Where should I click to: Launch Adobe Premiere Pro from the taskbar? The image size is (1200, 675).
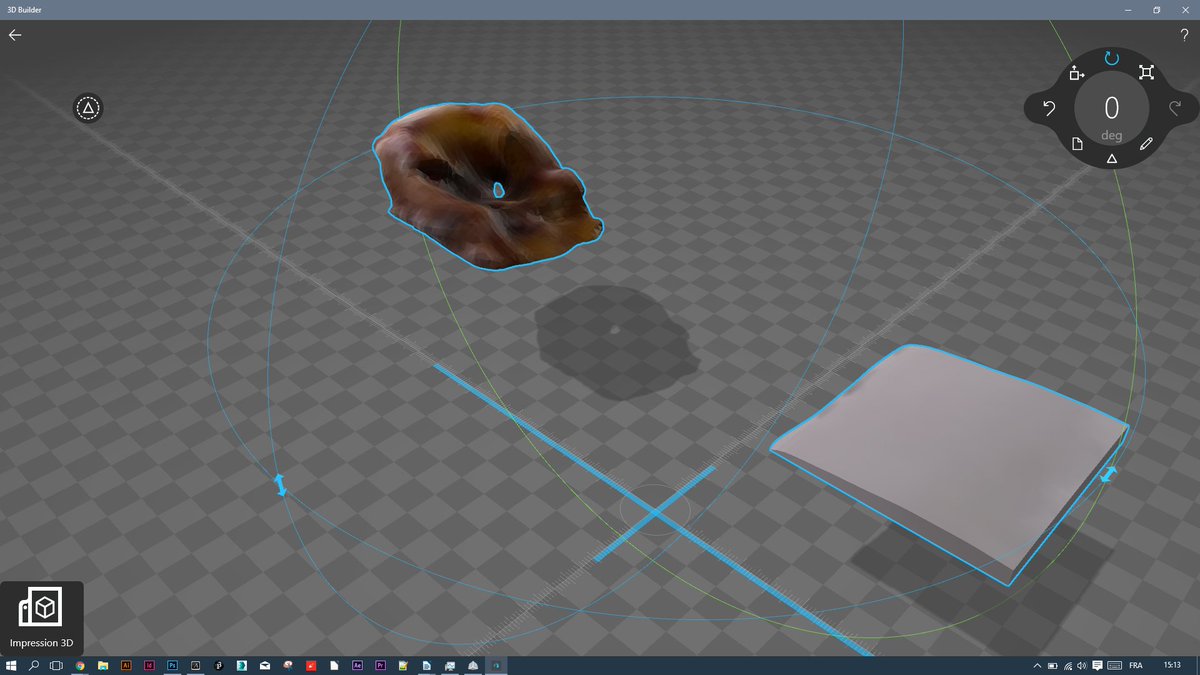[380, 665]
